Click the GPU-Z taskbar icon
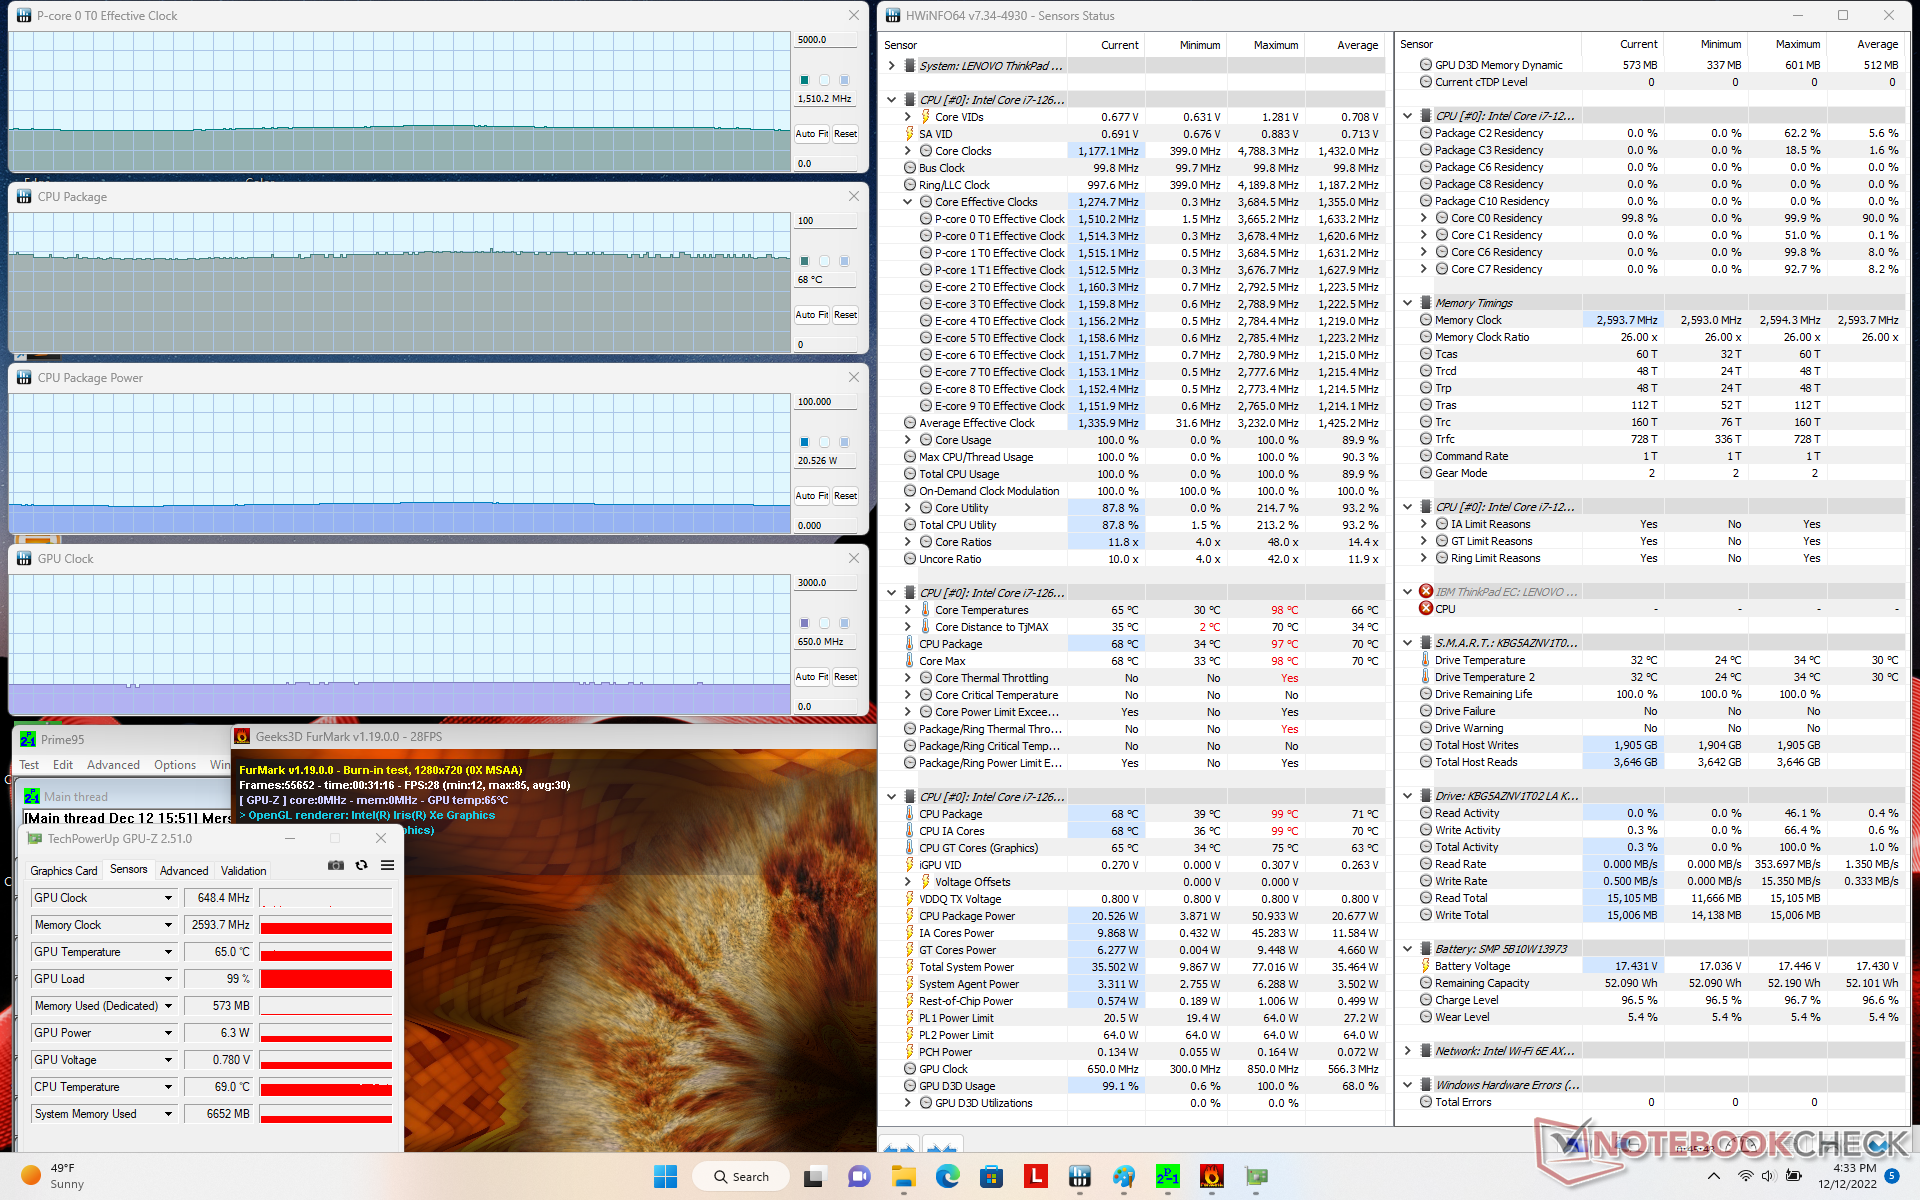The image size is (1920, 1200). coord(1256,1176)
